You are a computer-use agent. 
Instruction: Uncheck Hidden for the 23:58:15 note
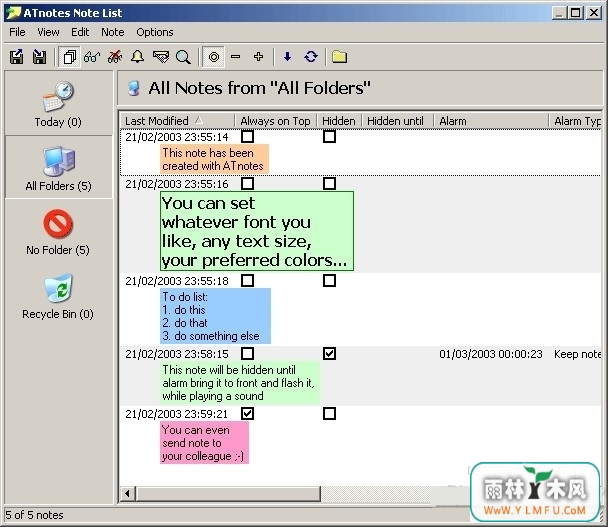[x=329, y=353]
